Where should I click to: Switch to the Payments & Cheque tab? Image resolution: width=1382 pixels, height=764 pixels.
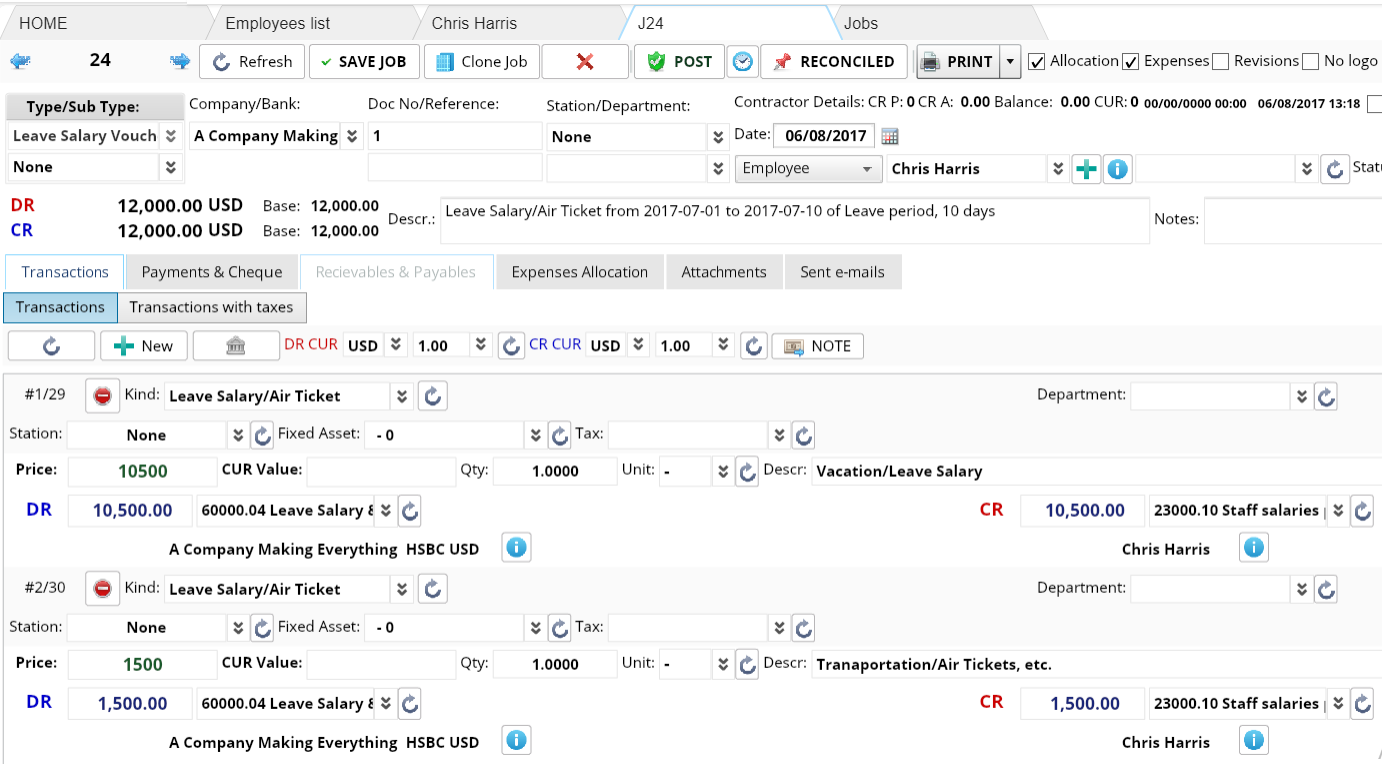pos(212,272)
